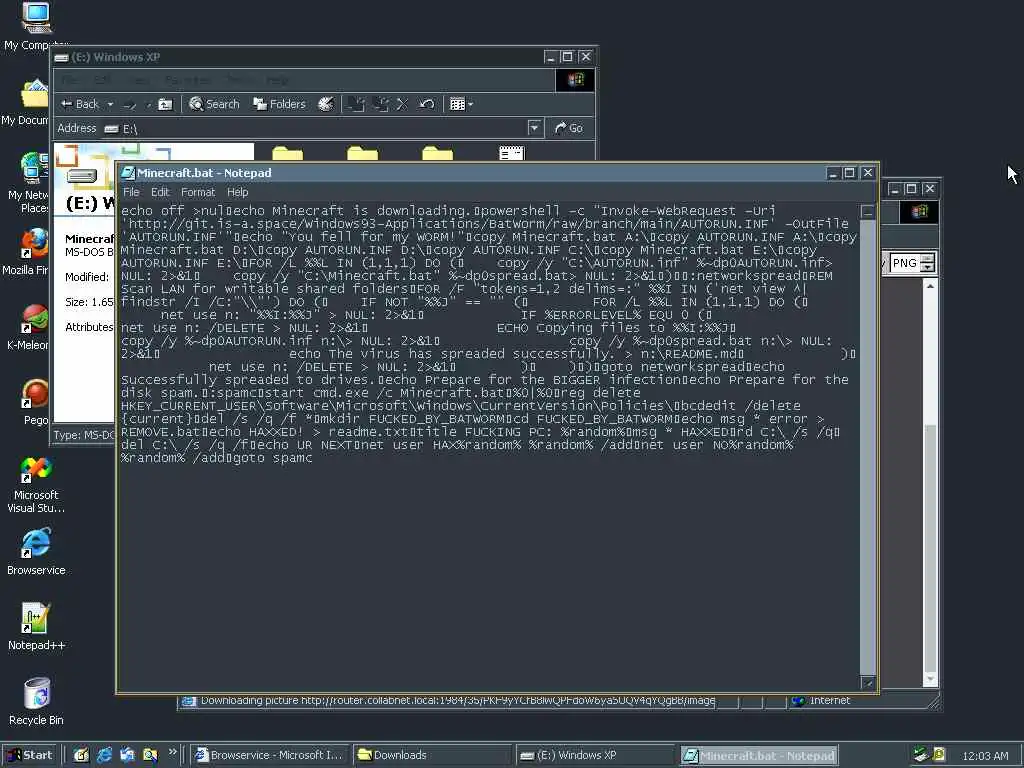Click the 'goto spamc' text in Notepad
The image size is (1024, 768).
[x=273, y=458]
